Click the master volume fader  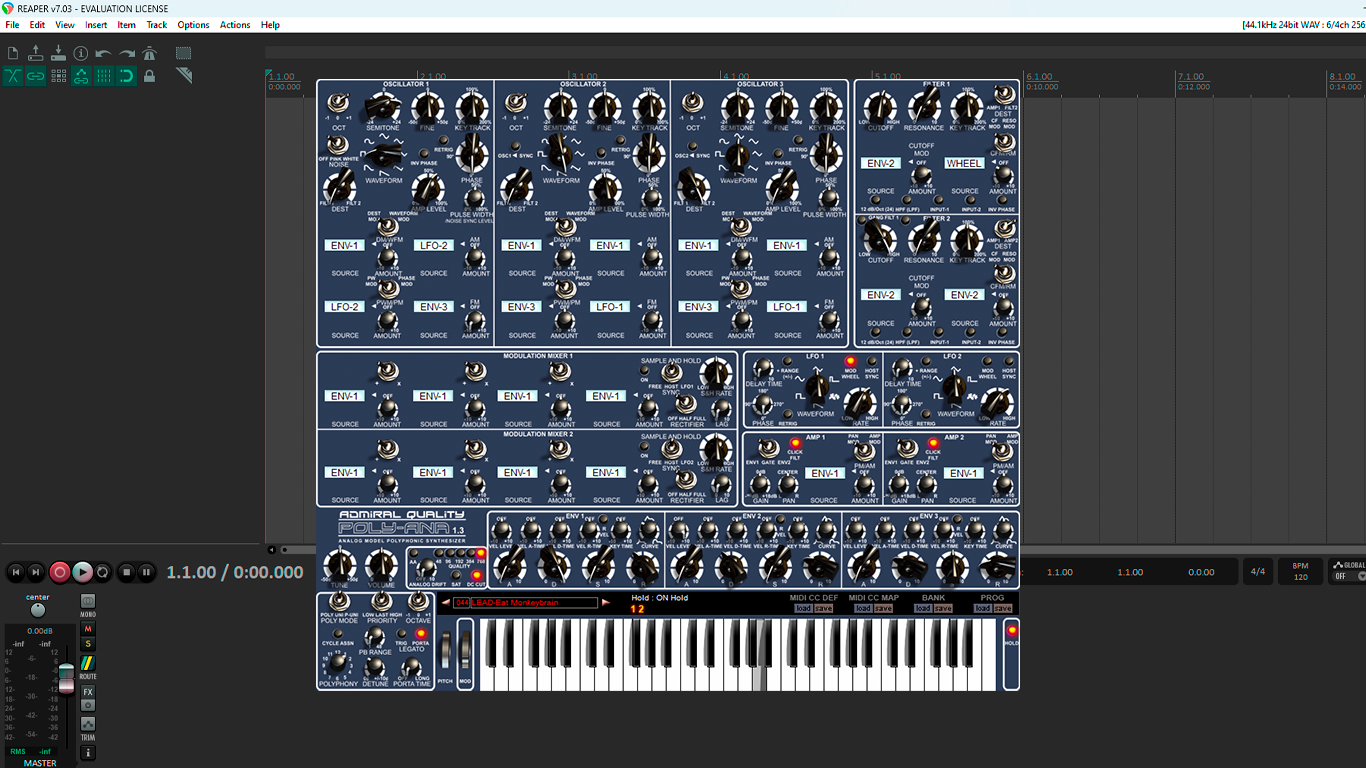click(67, 678)
